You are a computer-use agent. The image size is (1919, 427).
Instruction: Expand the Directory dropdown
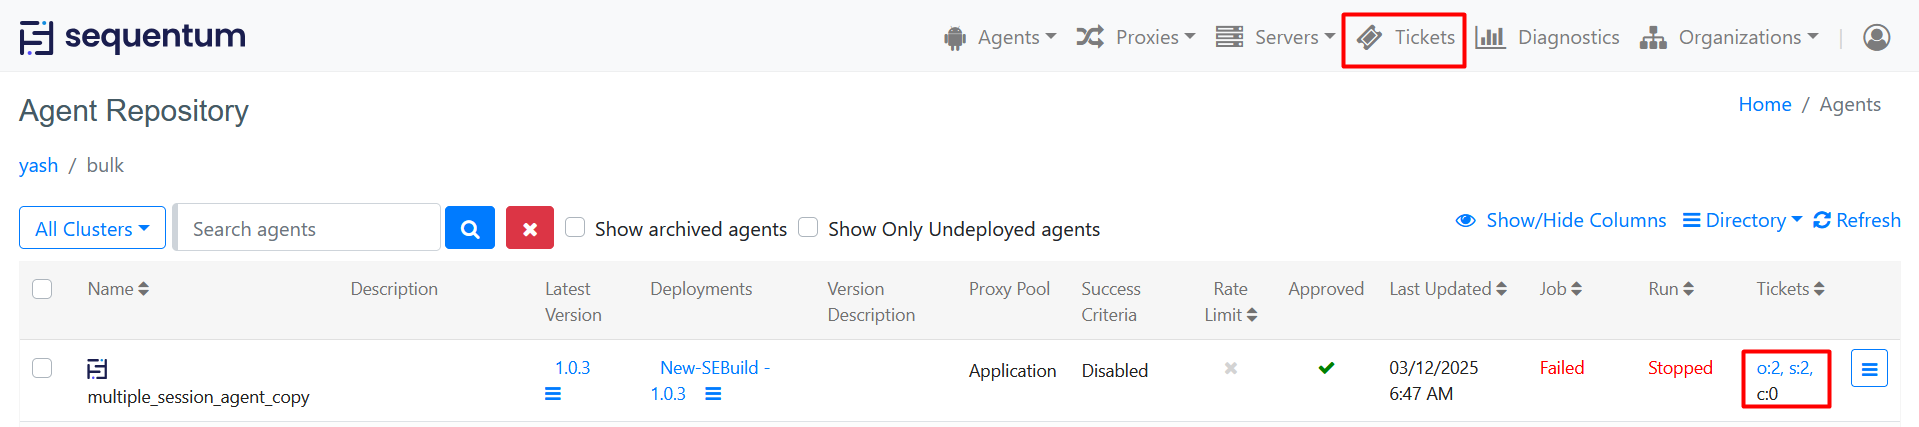[x=1742, y=220]
